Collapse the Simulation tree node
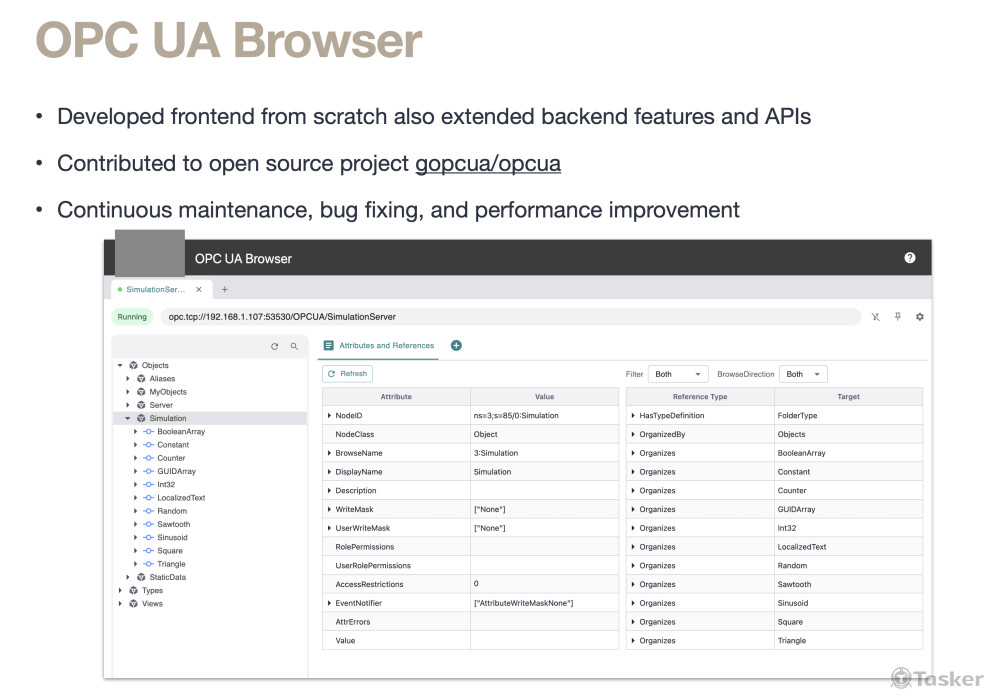Screen dimensions: 1000x699 [x=128, y=418]
